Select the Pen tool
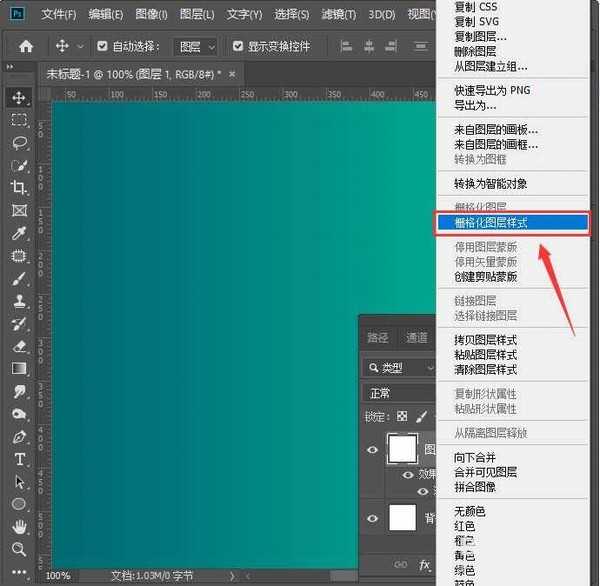600x586 pixels. pos(18,437)
